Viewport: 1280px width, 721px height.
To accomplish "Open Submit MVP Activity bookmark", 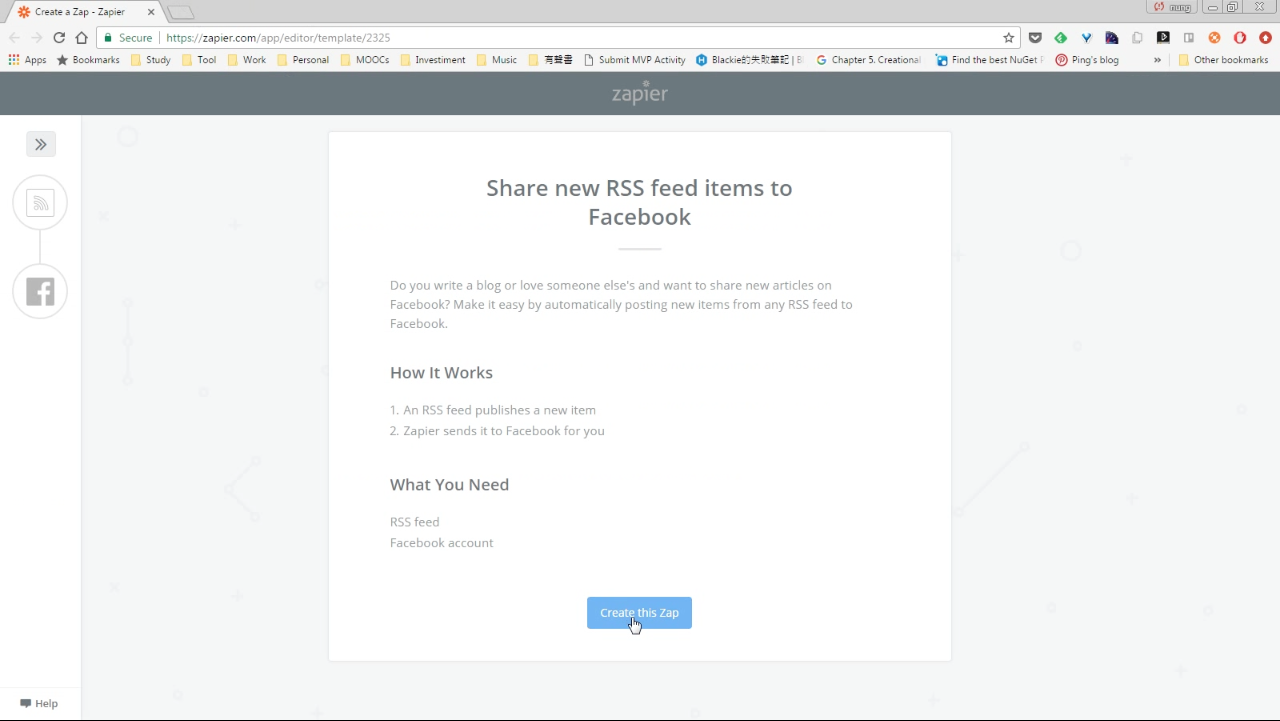I will (634, 60).
